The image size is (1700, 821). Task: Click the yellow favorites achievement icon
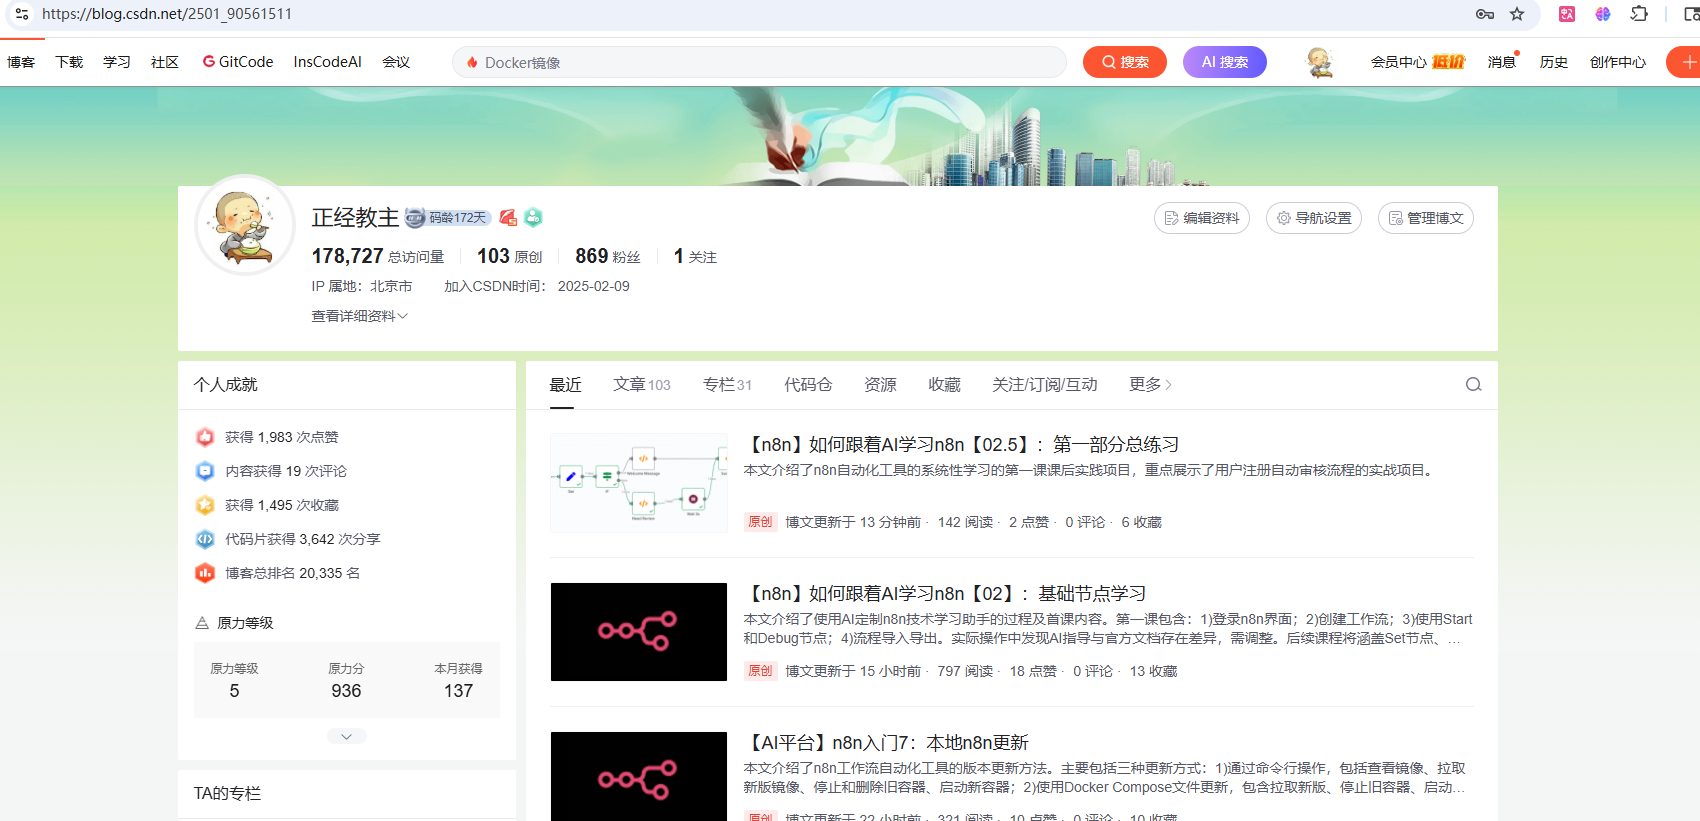pos(205,505)
